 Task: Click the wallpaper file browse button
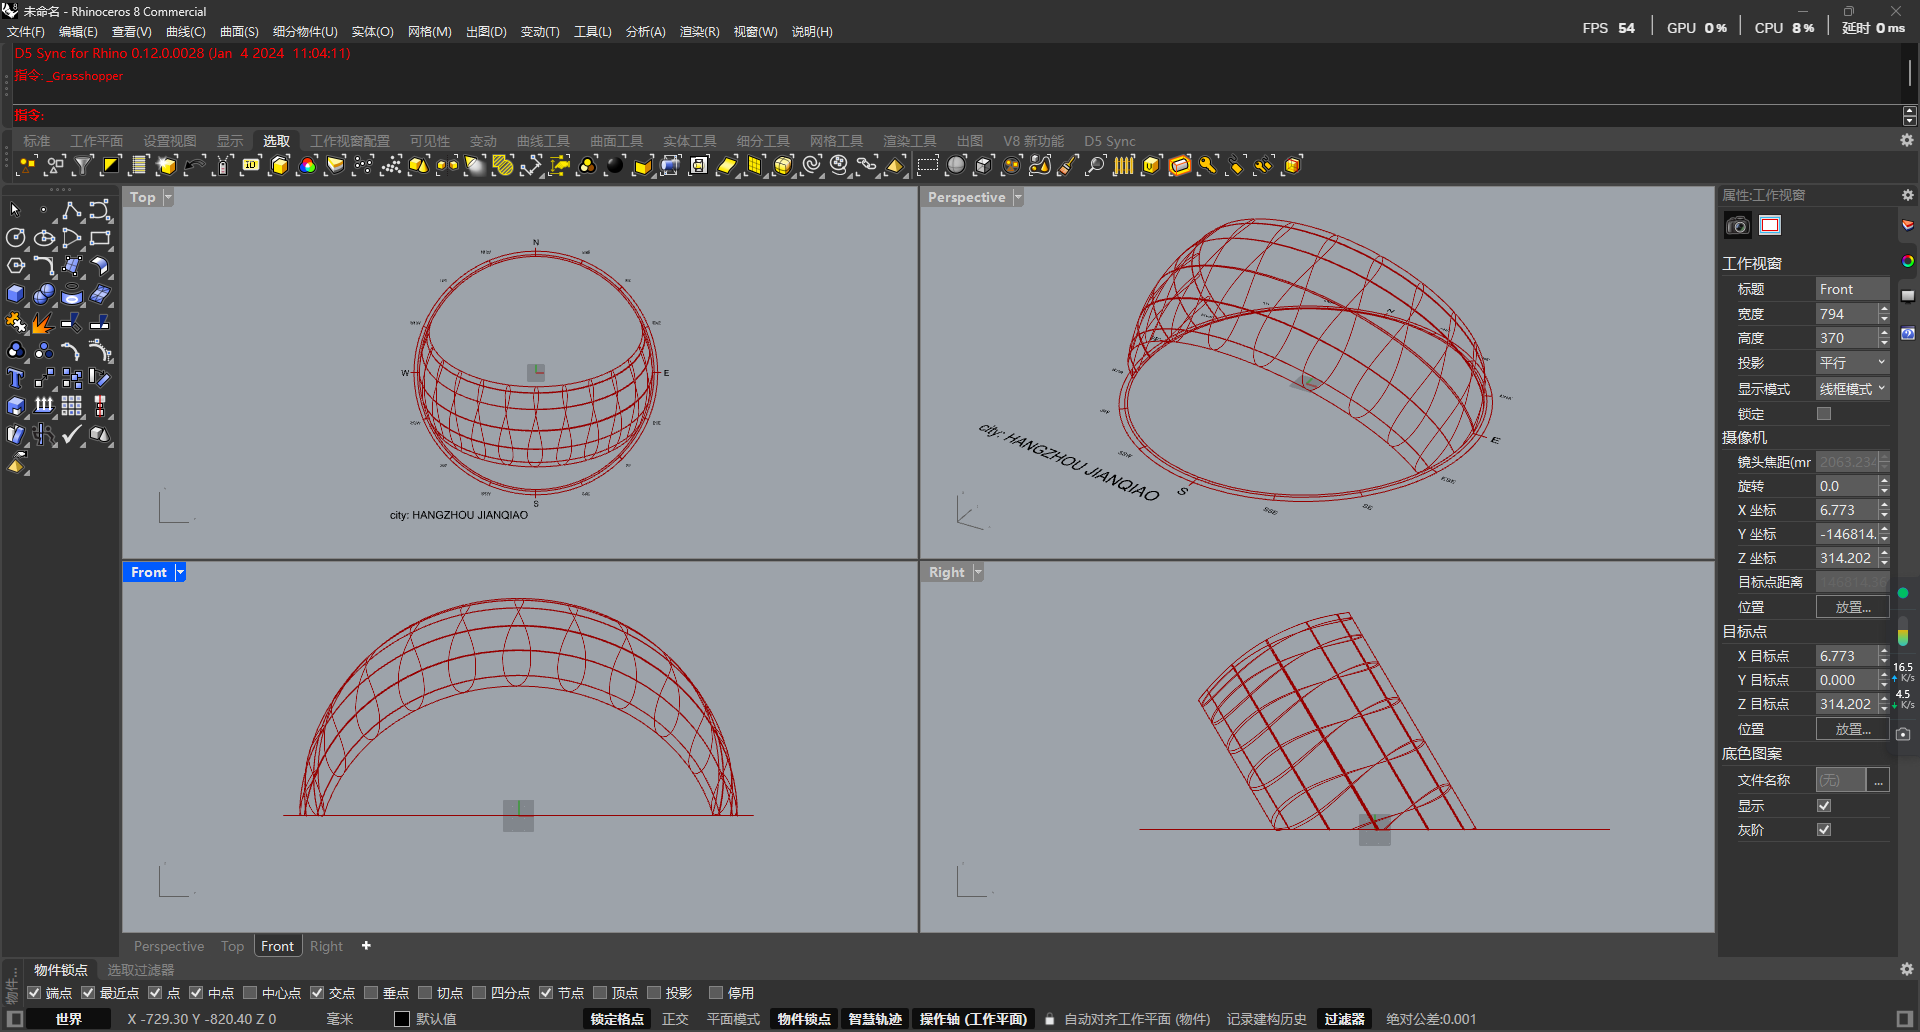[x=1879, y=780]
